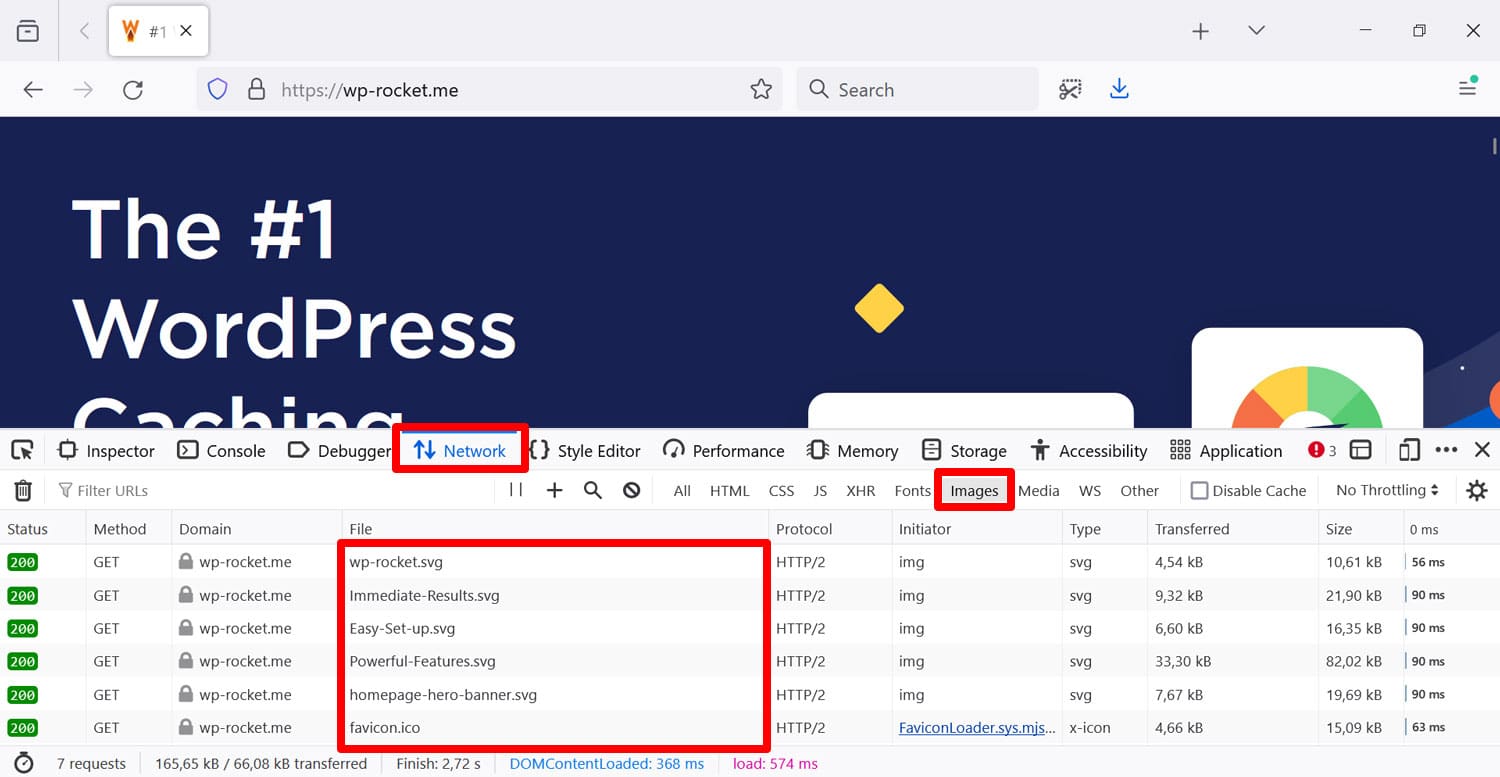This screenshot has height=777, width=1500.
Task: Take a screenshot using toolbar icon
Action: click(1070, 90)
